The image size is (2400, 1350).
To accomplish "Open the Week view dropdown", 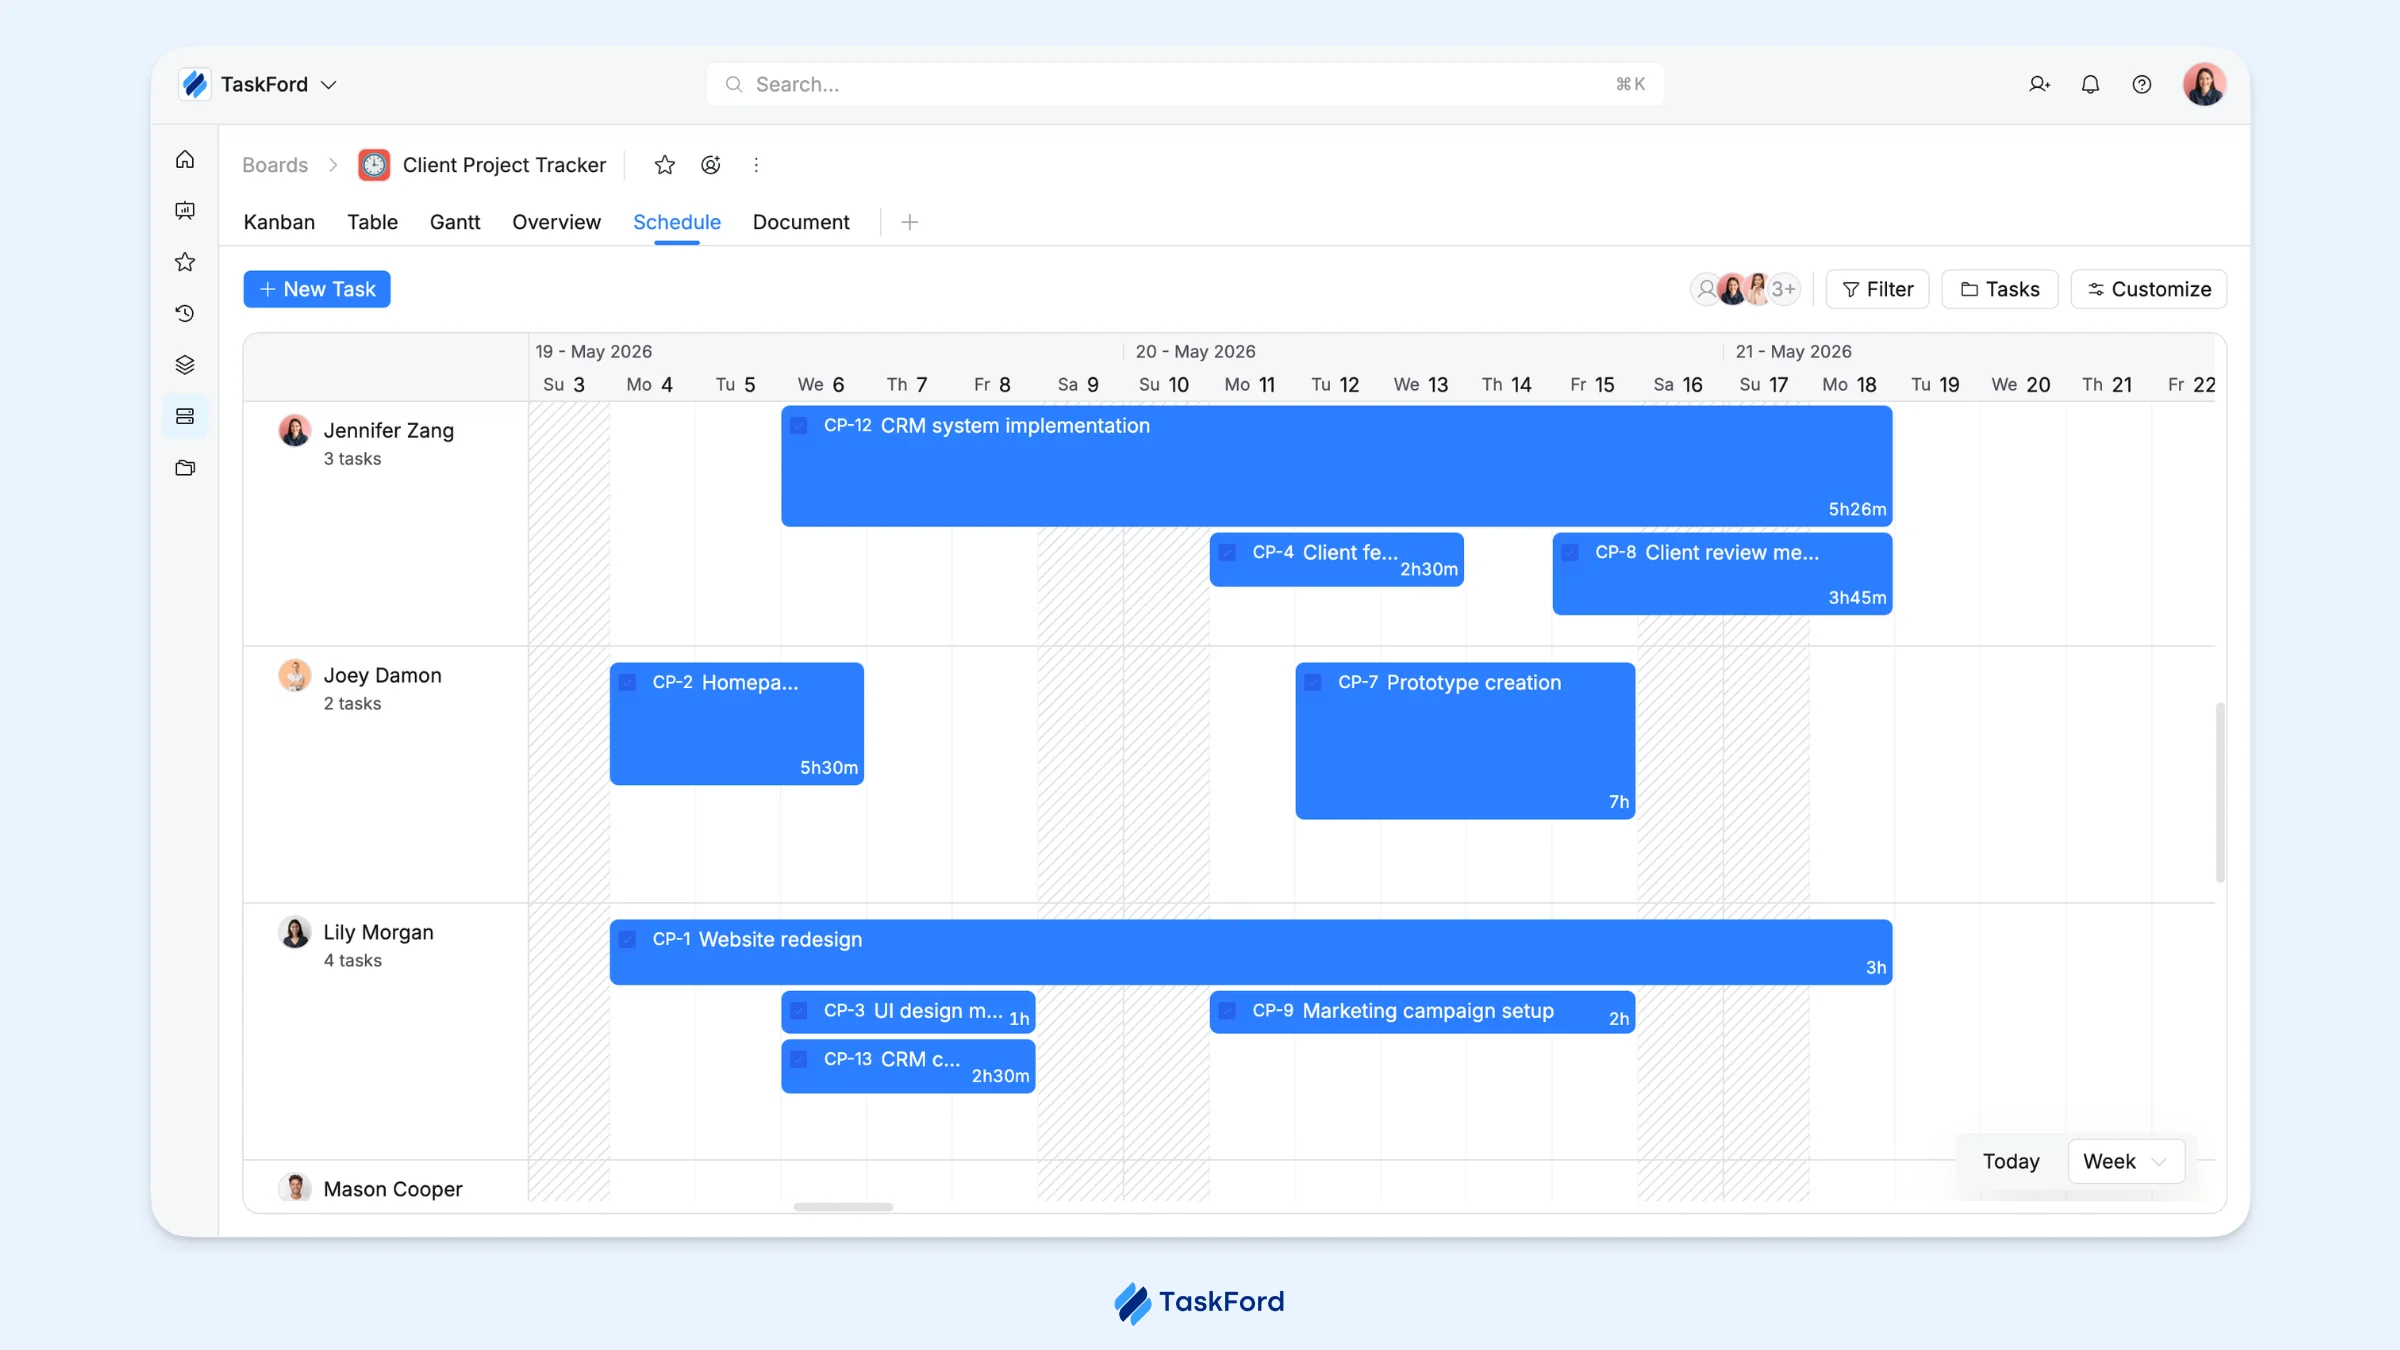I will (2125, 1161).
